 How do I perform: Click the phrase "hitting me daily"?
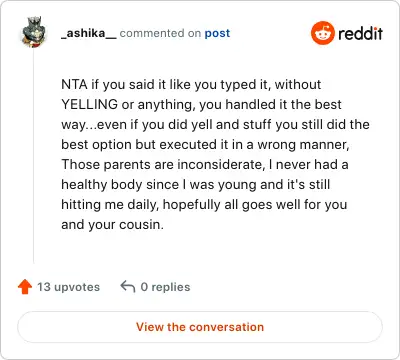[x=110, y=204]
